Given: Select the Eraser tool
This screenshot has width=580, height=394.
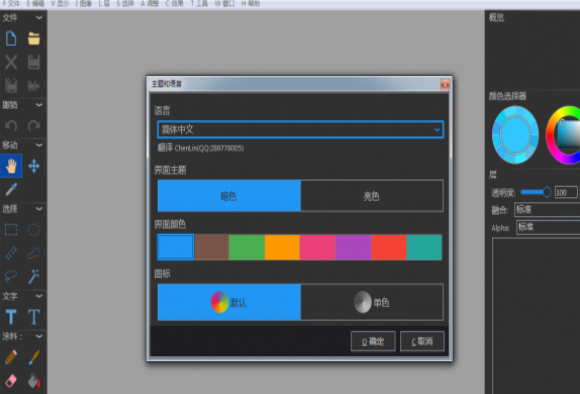Looking at the screenshot, I should (11, 381).
